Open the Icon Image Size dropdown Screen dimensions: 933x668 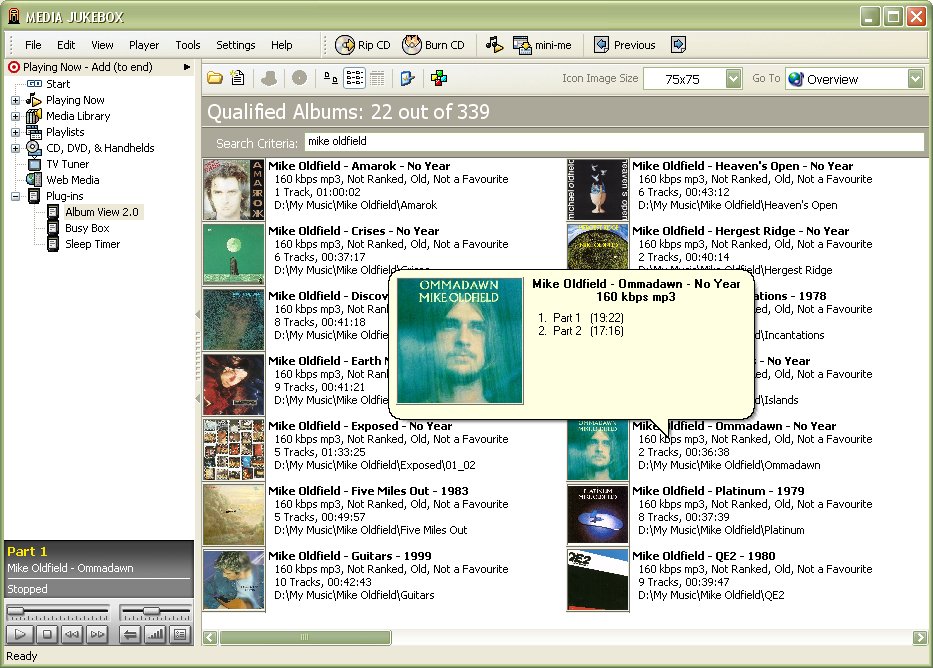[734, 79]
